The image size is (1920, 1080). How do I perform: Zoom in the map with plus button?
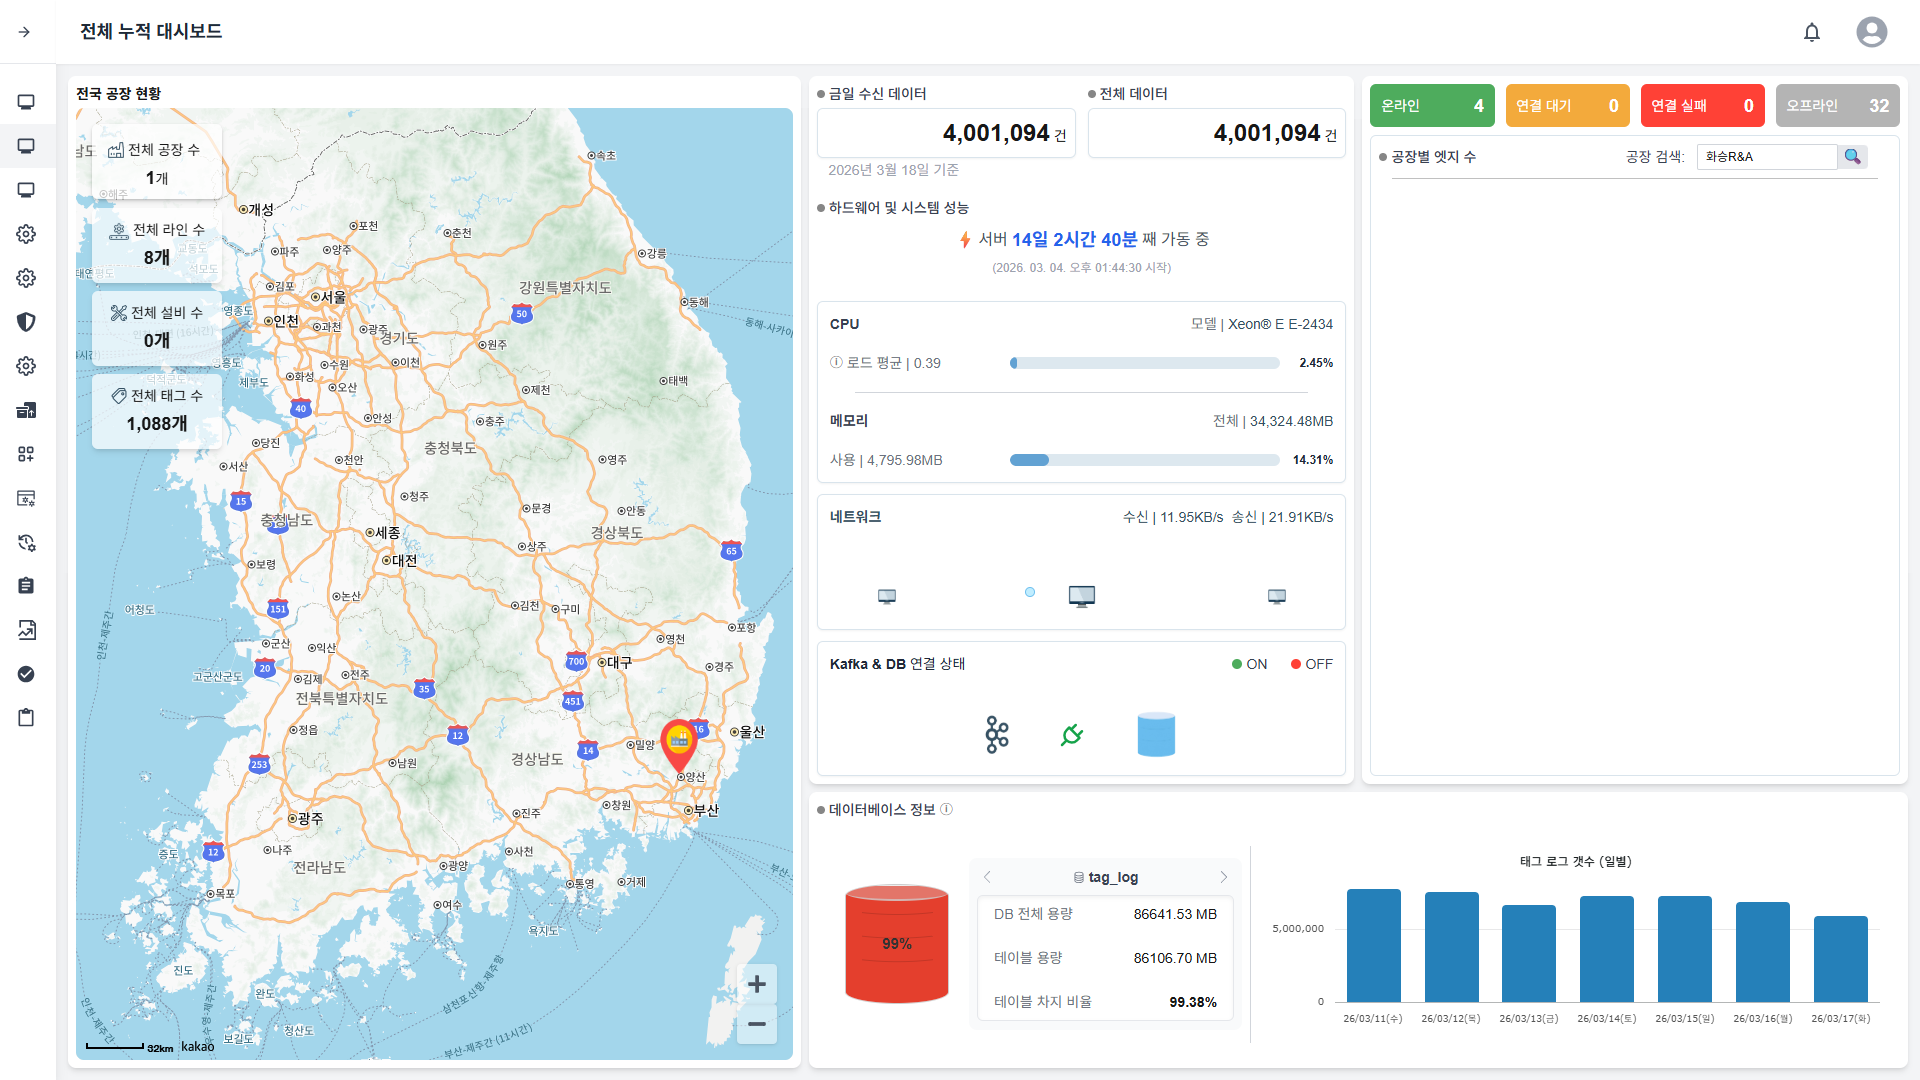click(757, 984)
